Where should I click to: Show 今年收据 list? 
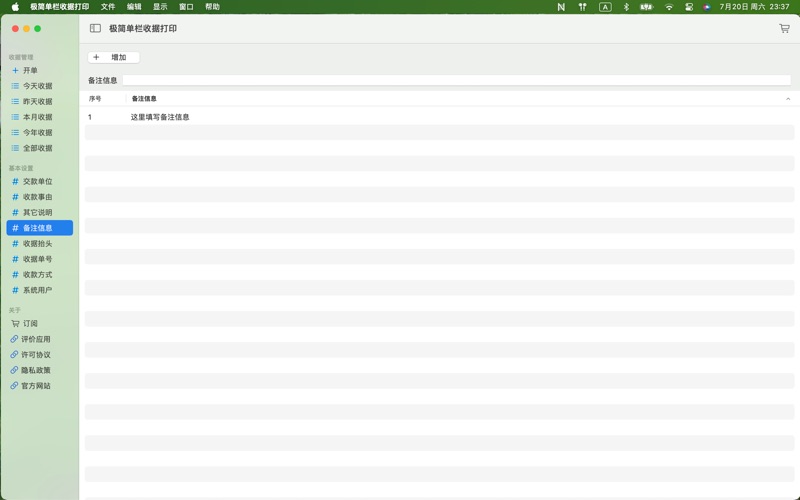coord(39,132)
